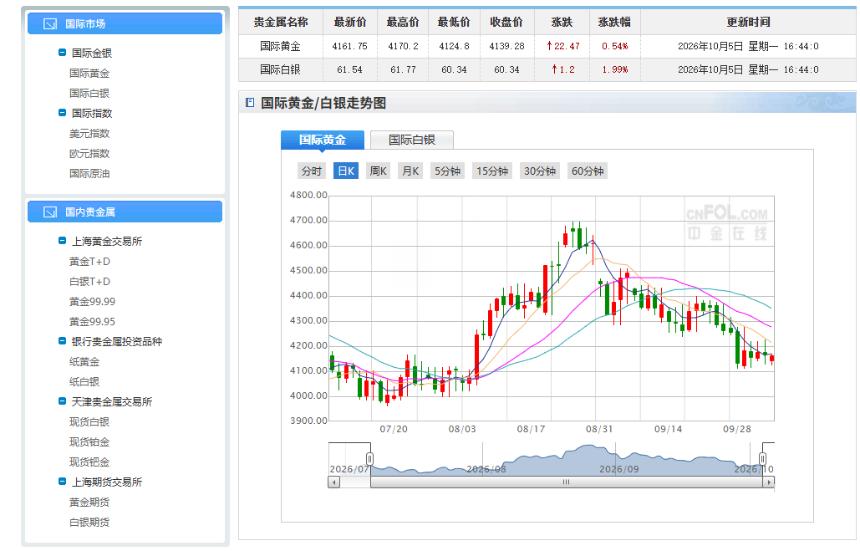Open 国际白银 in the sidebar
The image size is (860, 551).
click(x=89, y=93)
